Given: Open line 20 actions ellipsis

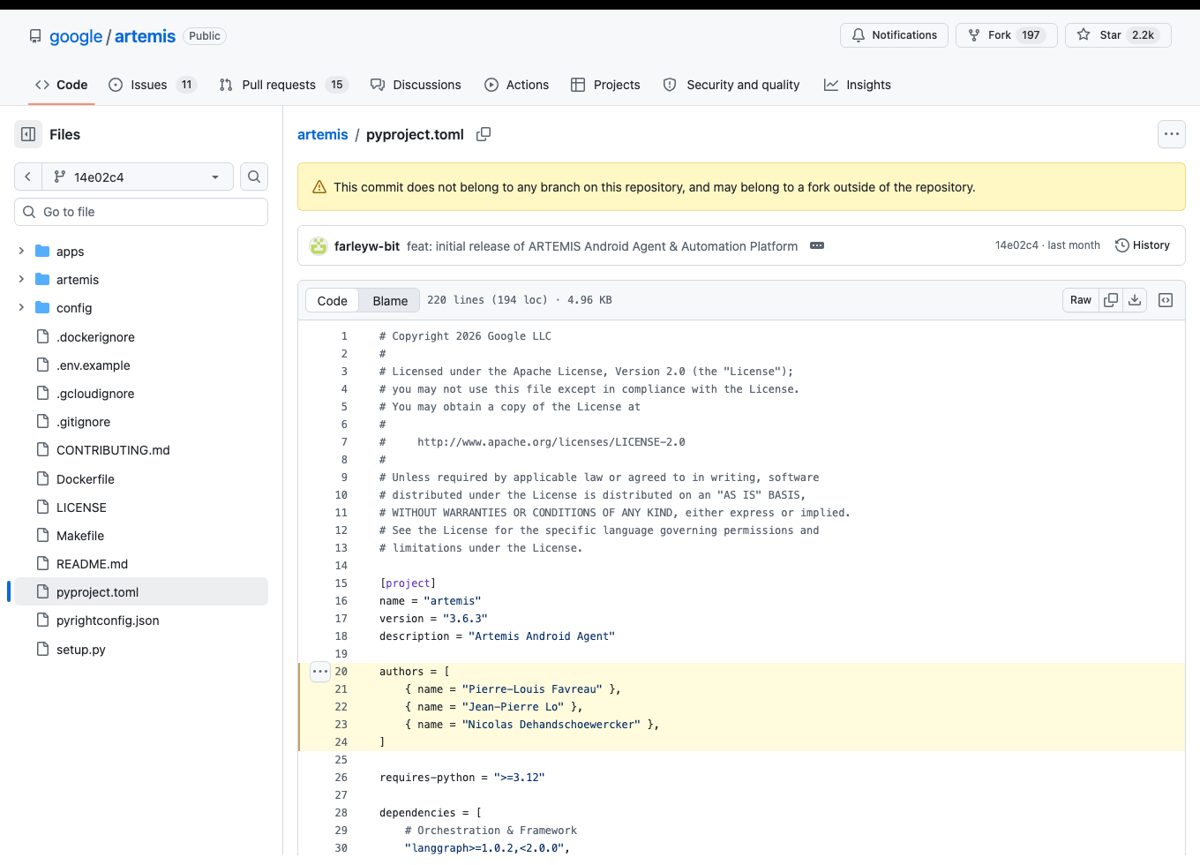Looking at the screenshot, I should click(319, 672).
